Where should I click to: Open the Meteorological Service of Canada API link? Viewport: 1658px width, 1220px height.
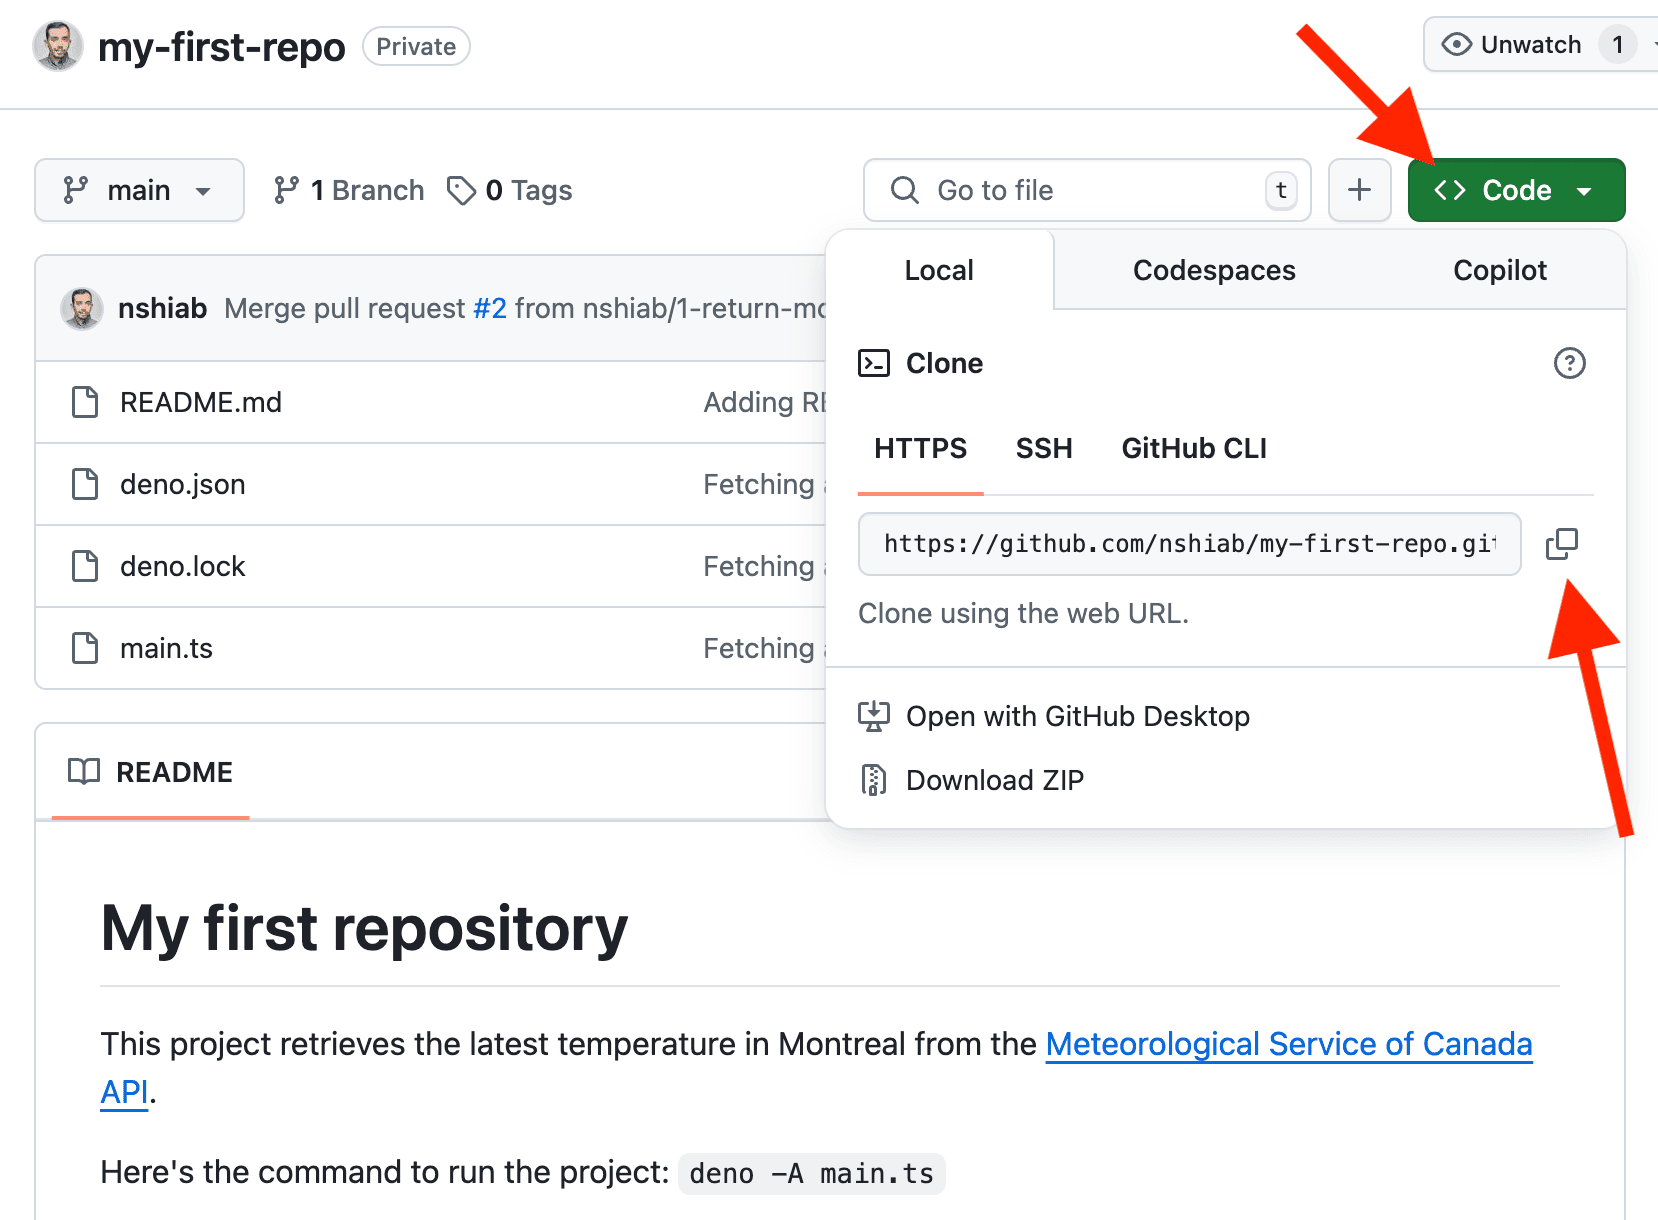coord(1288,1043)
